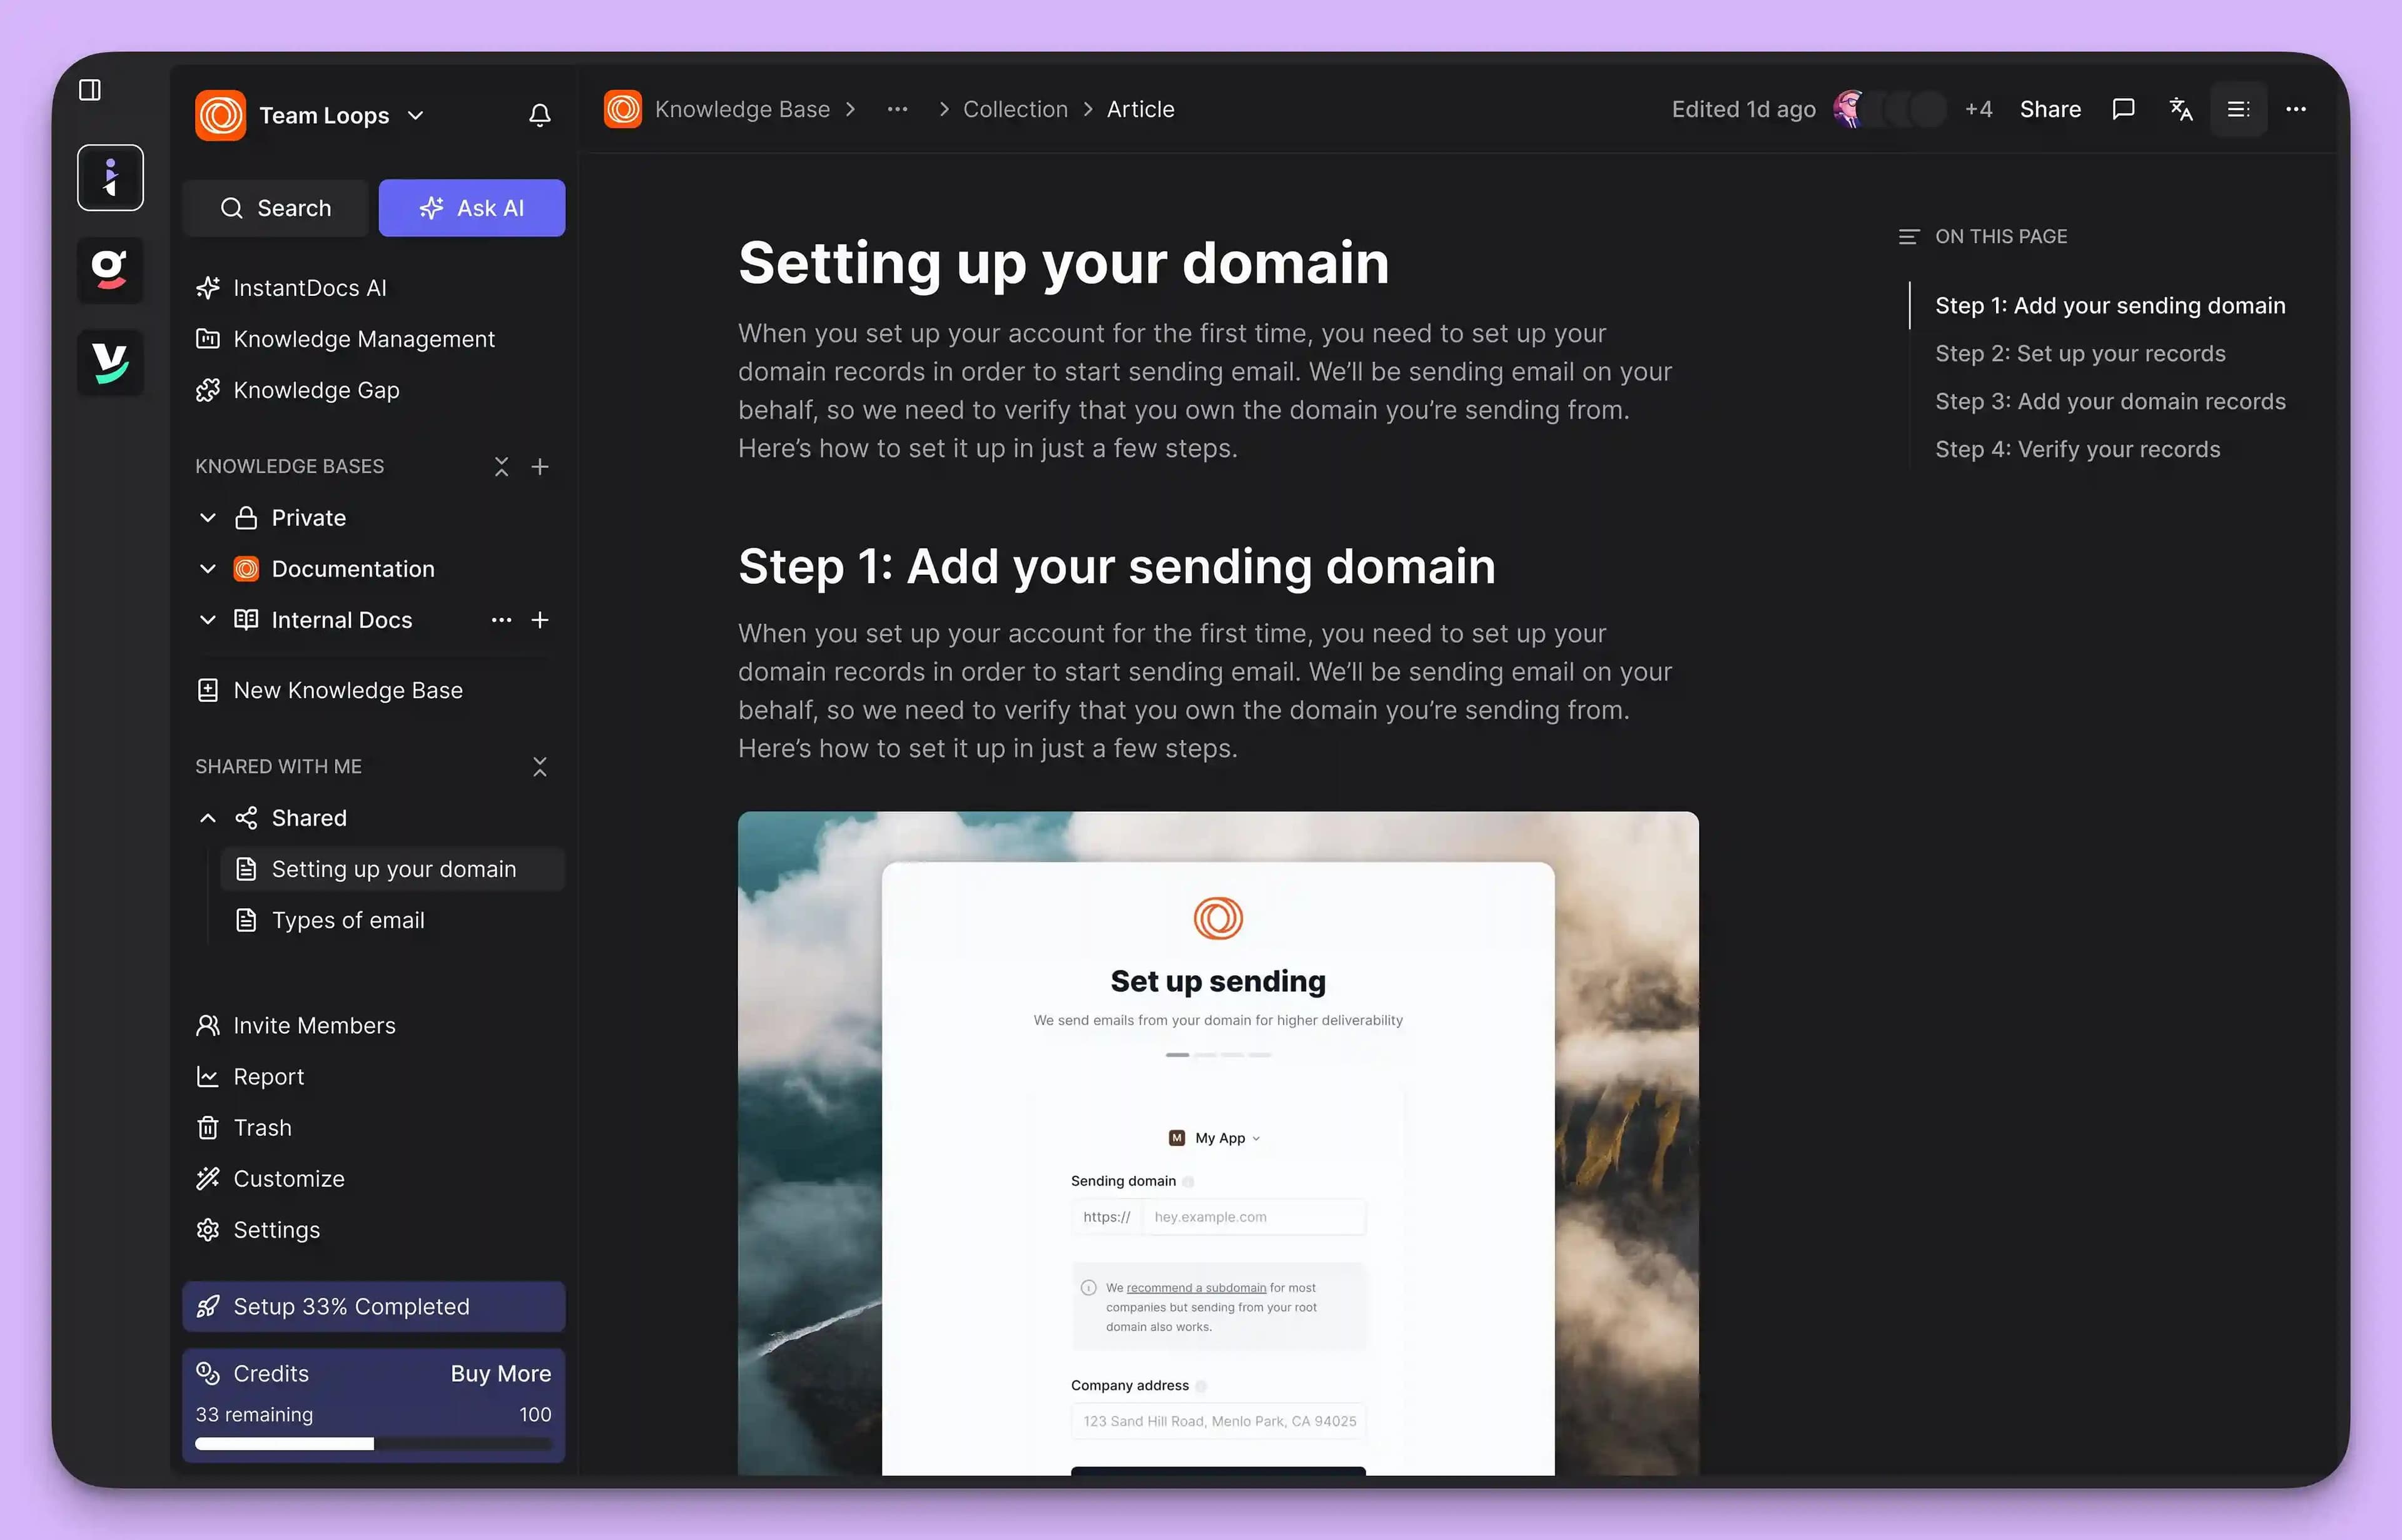
Task: Navigate to the Collection breadcrumb
Action: (x=1015, y=109)
